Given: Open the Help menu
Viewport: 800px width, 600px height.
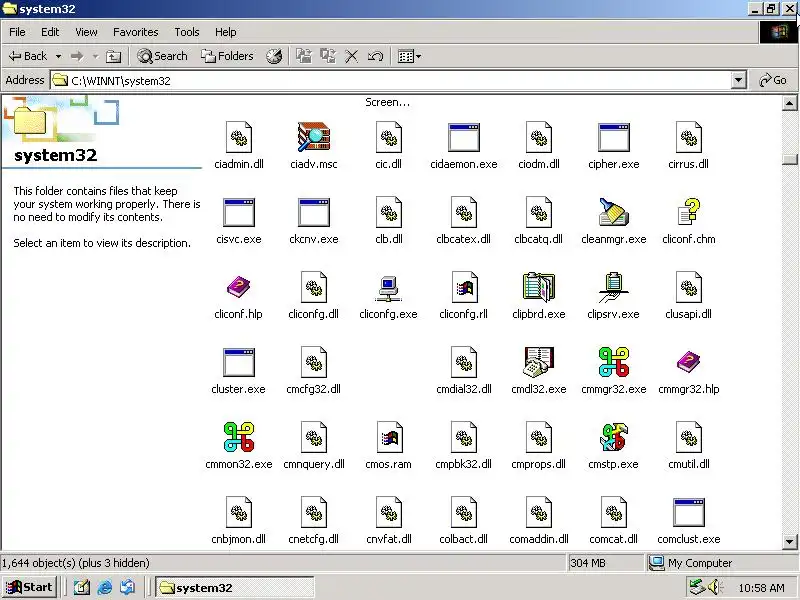Looking at the screenshot, I should click(226, 32).
